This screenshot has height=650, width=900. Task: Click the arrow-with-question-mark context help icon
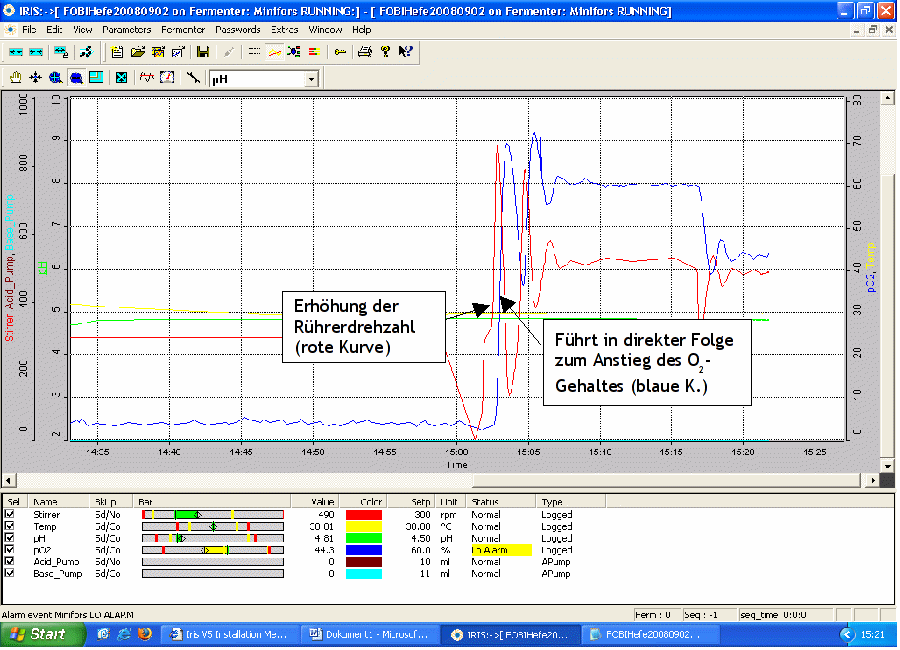(x=405, y=52)
